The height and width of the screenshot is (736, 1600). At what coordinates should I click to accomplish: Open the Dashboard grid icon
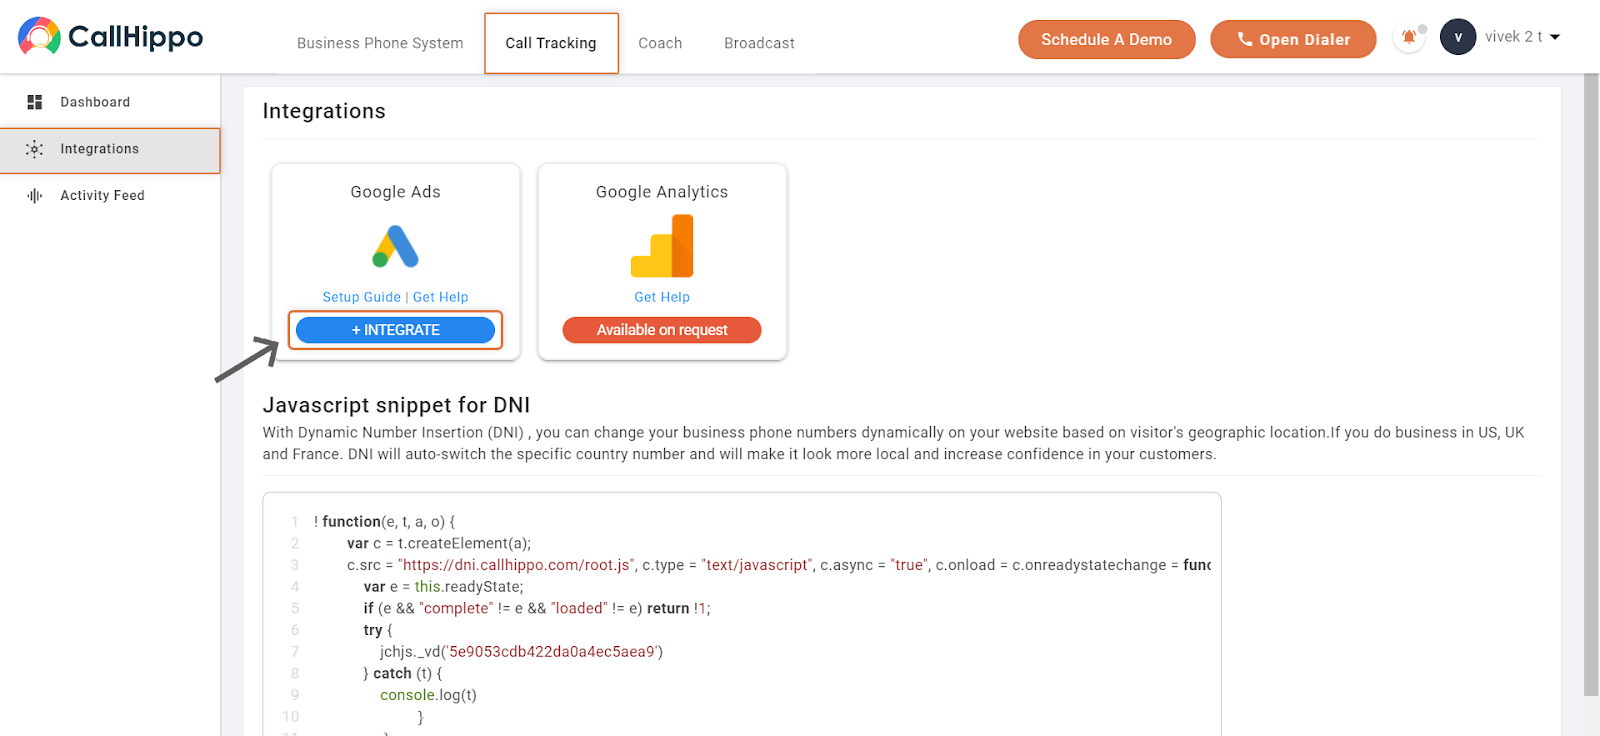click(x=35, y=102)
